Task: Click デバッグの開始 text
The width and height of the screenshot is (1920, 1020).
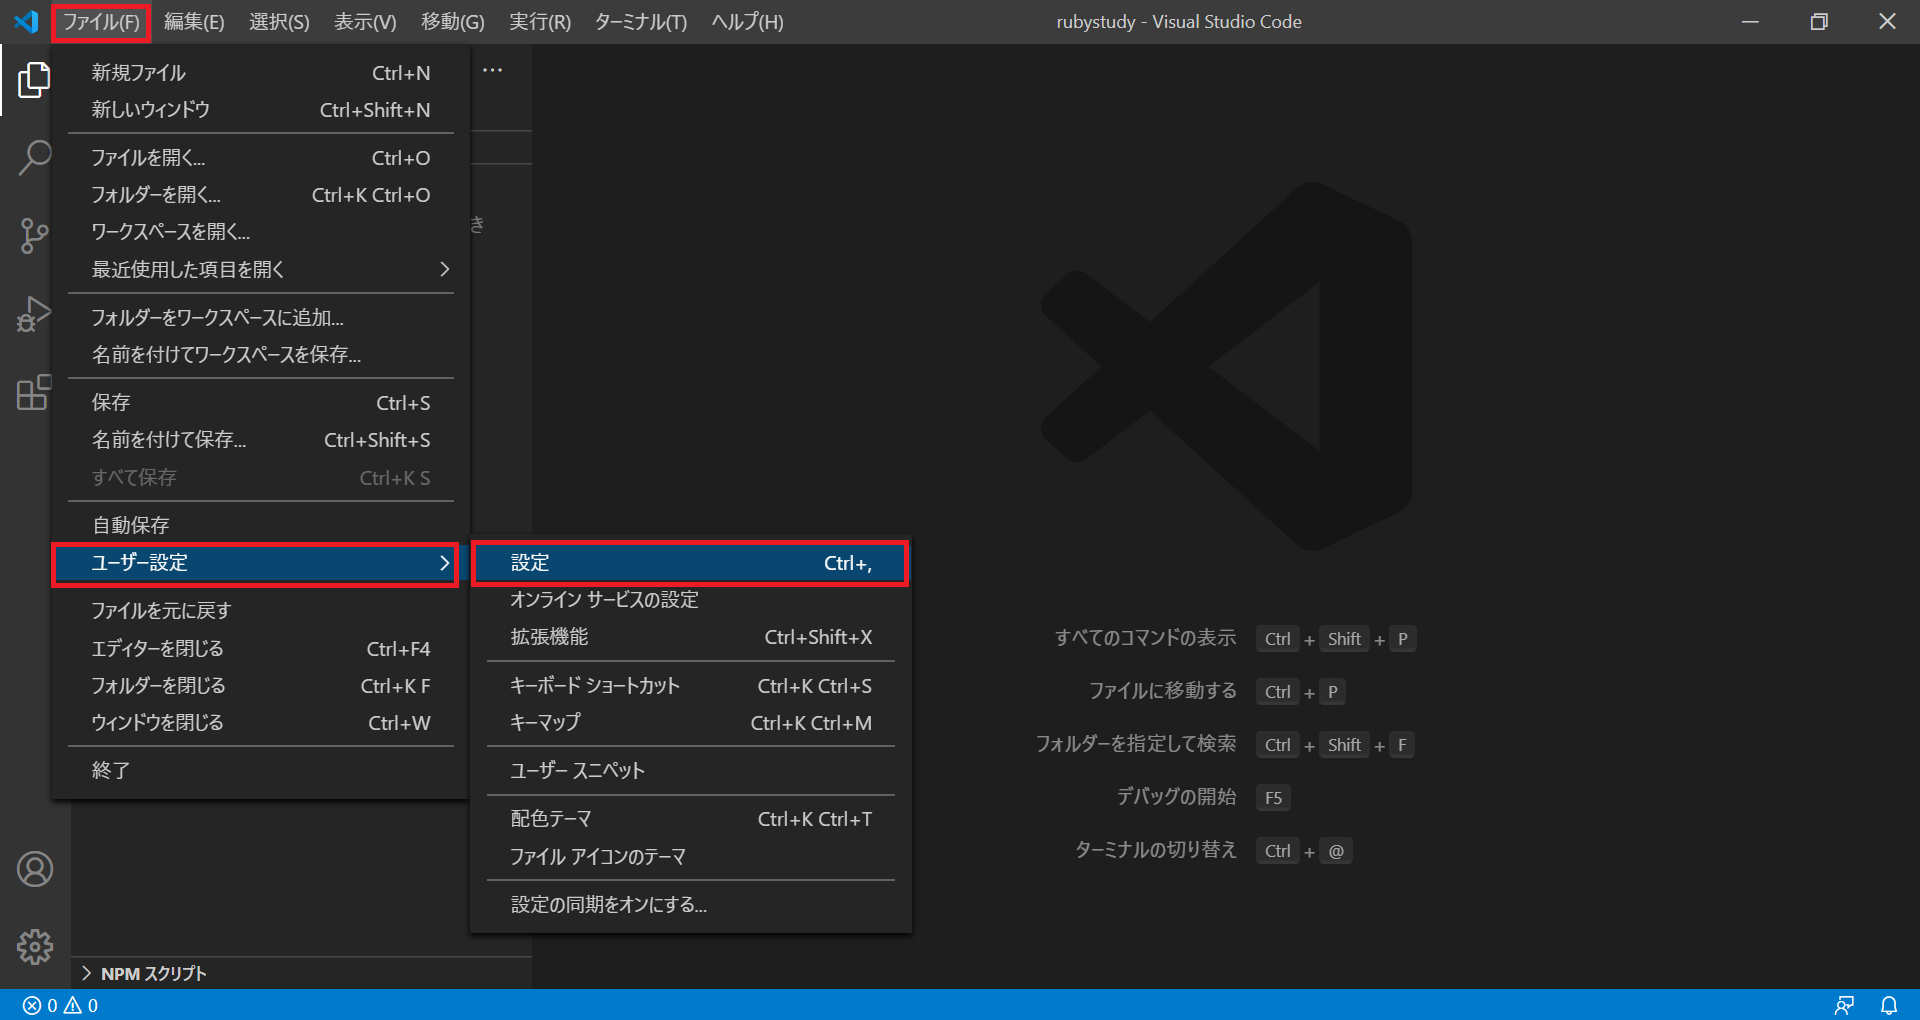Action: [1177, 797]
